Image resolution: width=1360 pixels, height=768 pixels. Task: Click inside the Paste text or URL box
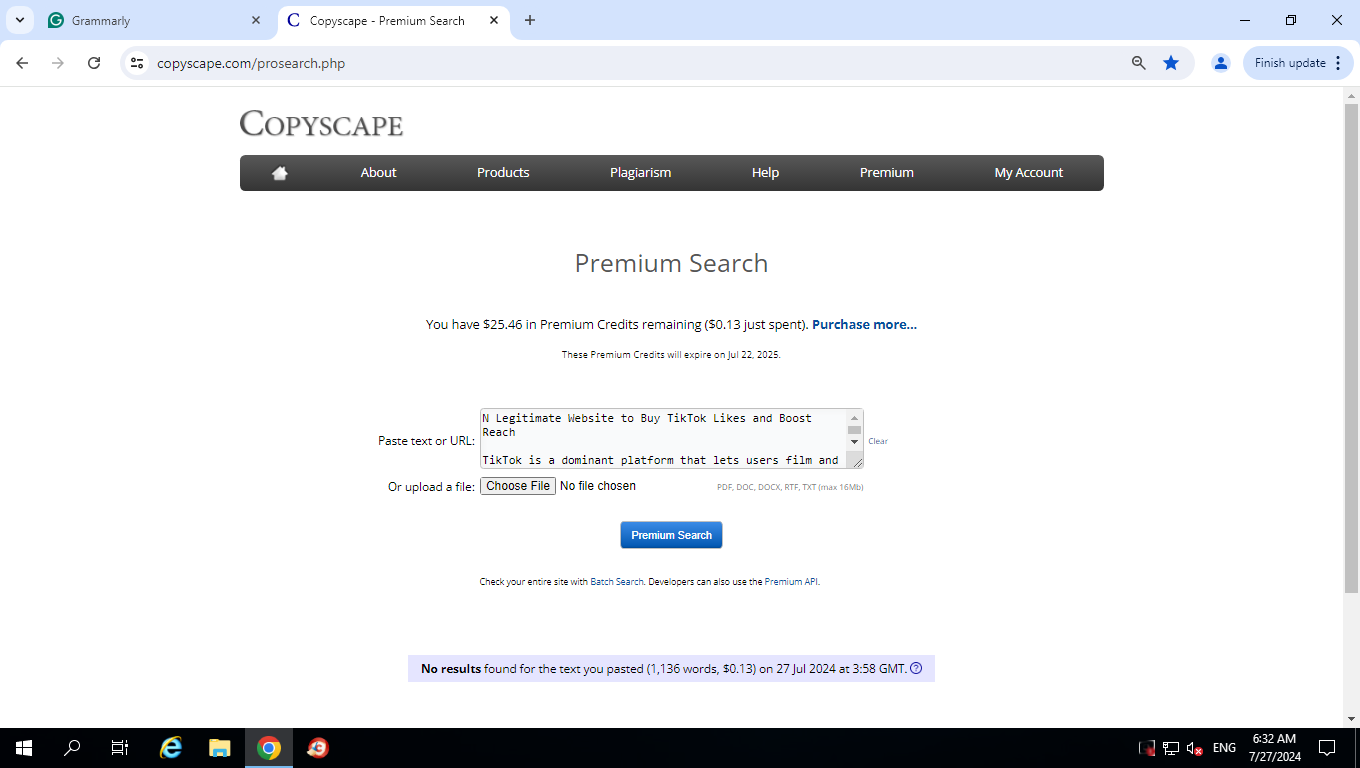664,439
